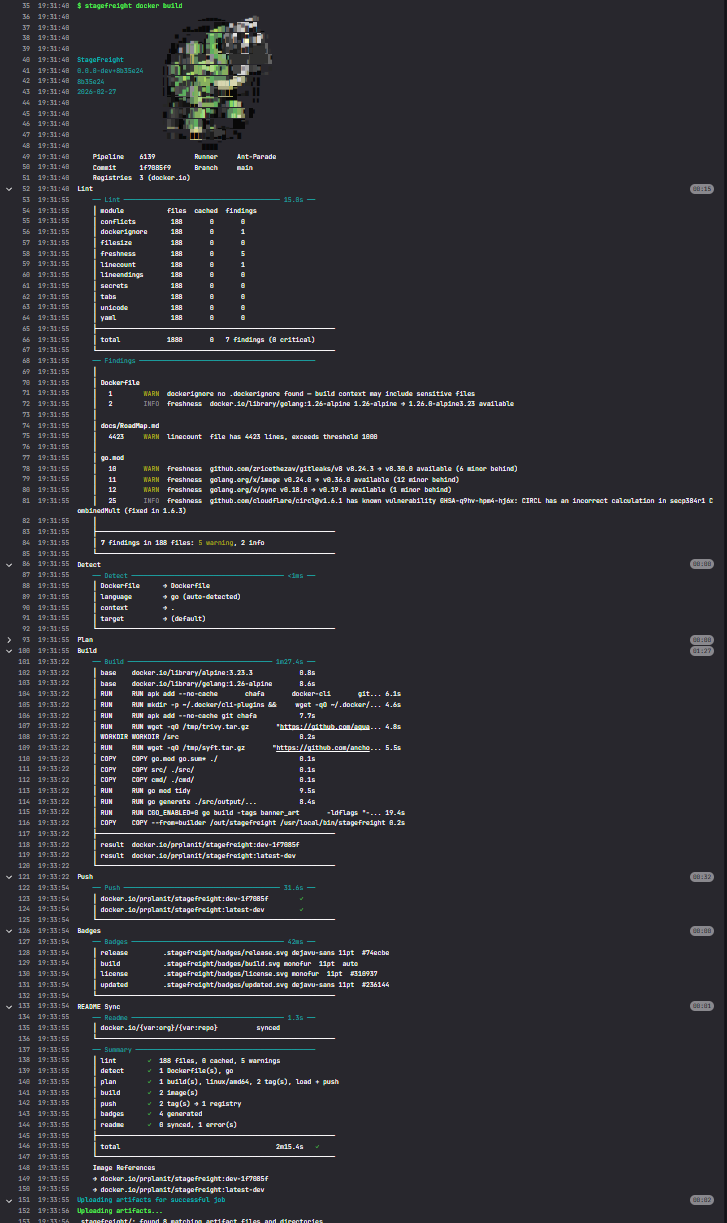Click the Push section header
Viewport: 727px width, 1223px height.
pyautogui.click(x=85, y=877)
